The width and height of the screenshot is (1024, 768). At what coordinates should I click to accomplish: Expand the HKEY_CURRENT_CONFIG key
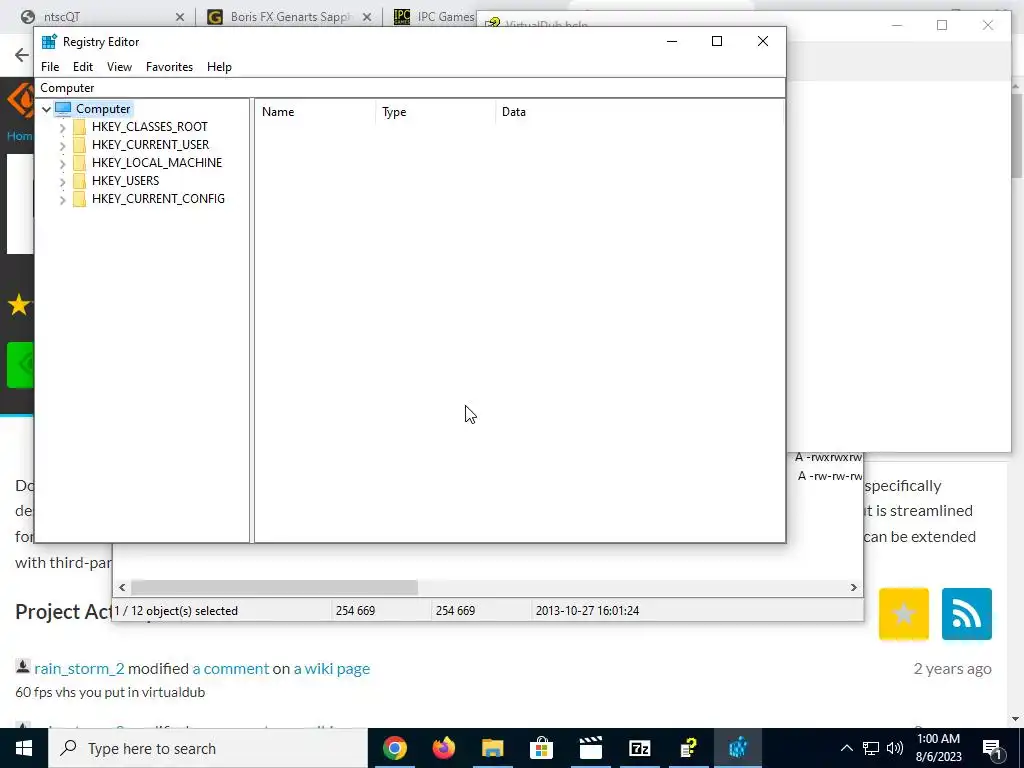63,199
